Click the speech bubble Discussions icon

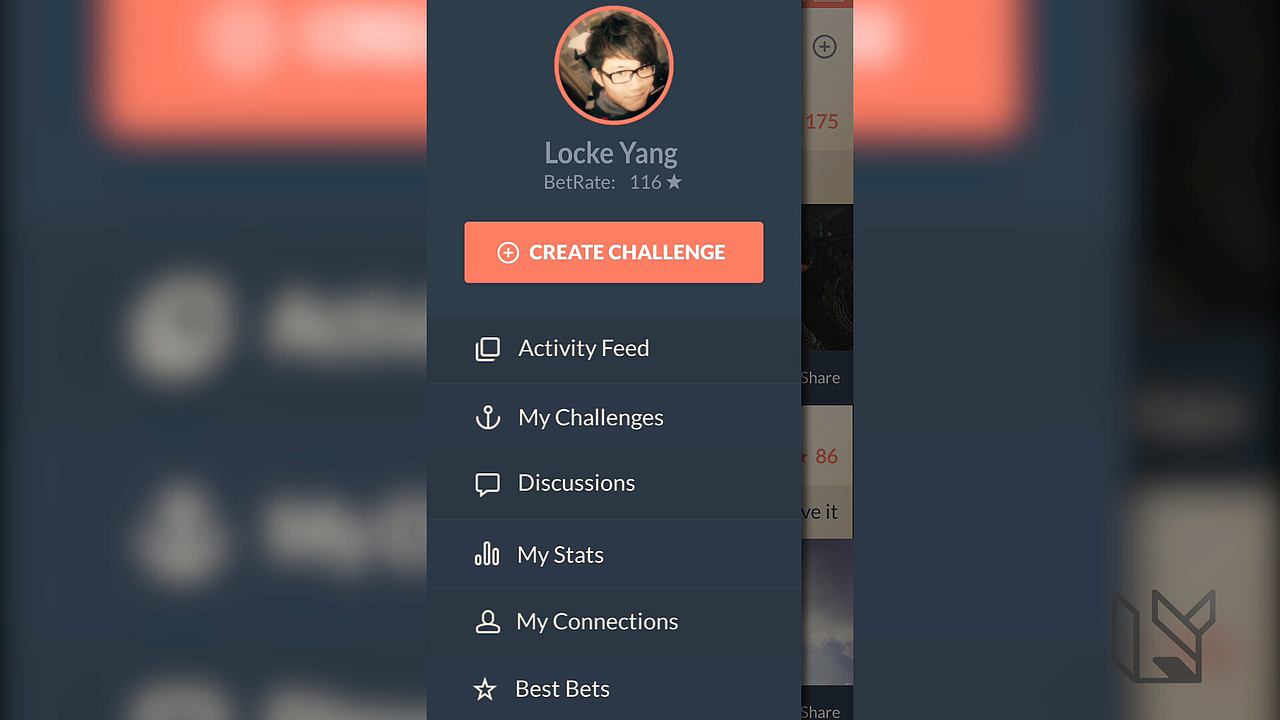(487, 485)
